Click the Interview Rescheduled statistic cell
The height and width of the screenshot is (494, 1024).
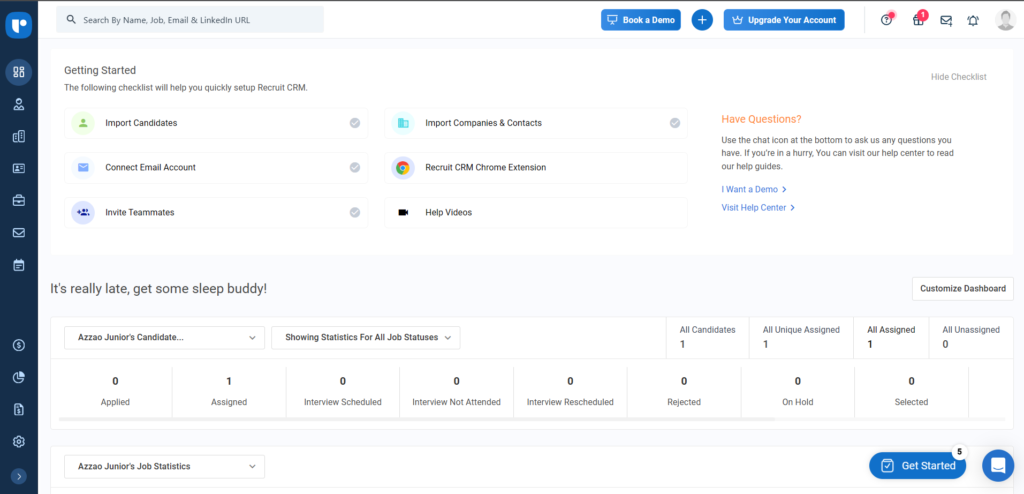click(x=570, y=391)
